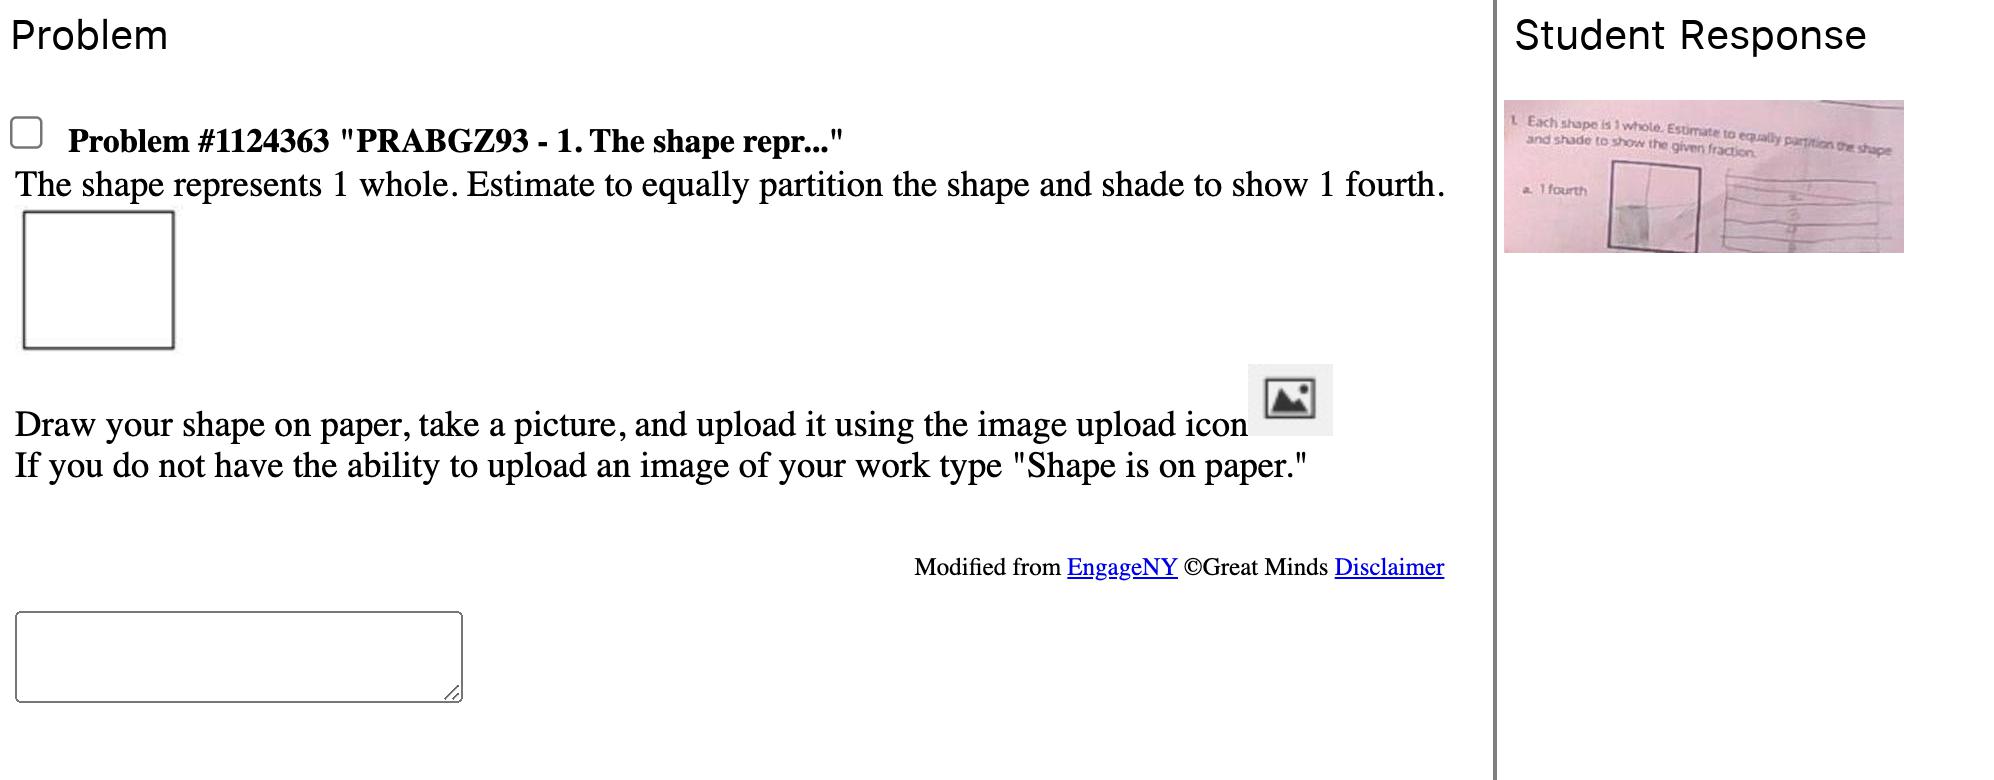This screenshot has height=780, width=1994.
Task: Open the EngageNY link
Action: click(x=1121, y=567)
